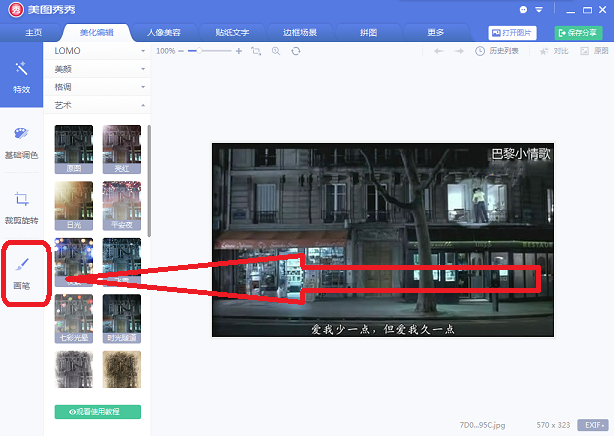Click the file name 7D0...95C.jpg
Image resolution: width=614 pixels, height=436 pixels.
[x=482, y=425]
